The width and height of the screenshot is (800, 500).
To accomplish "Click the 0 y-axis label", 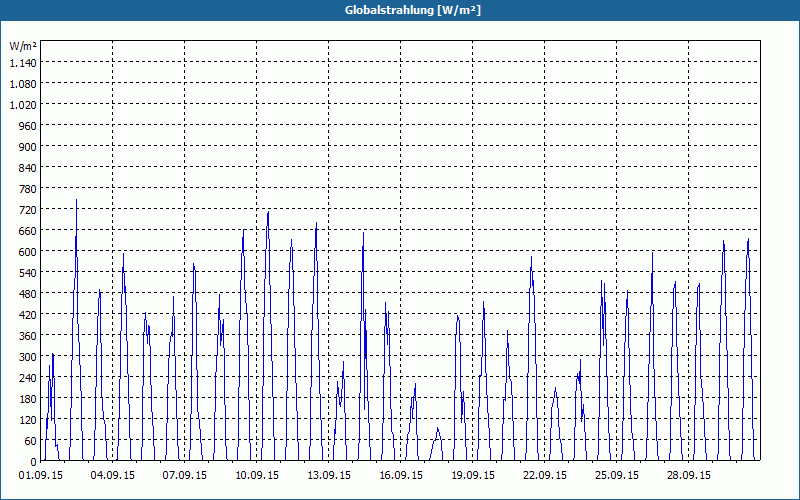I will pyautogui.click(x=34, y=462).
